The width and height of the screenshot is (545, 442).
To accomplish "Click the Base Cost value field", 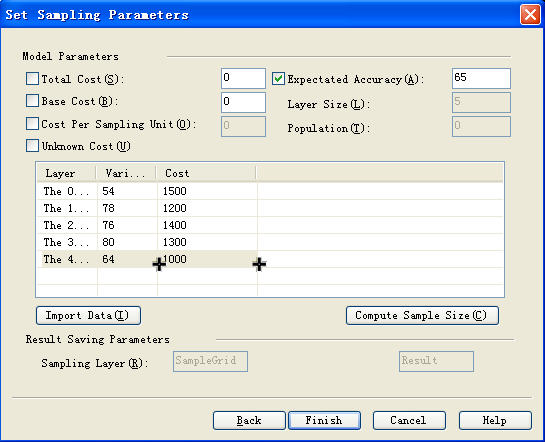I will (243, 102).
